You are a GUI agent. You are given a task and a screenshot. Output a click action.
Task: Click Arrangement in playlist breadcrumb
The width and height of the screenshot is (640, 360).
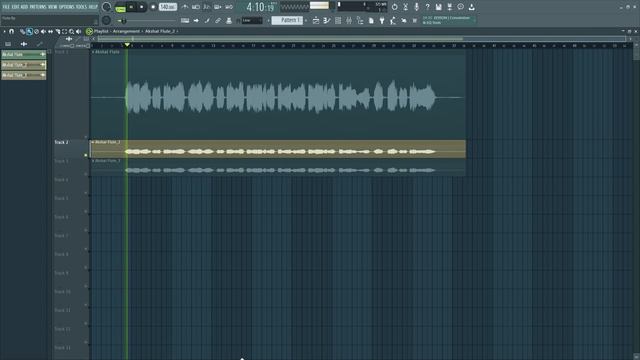[x=126, y=31]
